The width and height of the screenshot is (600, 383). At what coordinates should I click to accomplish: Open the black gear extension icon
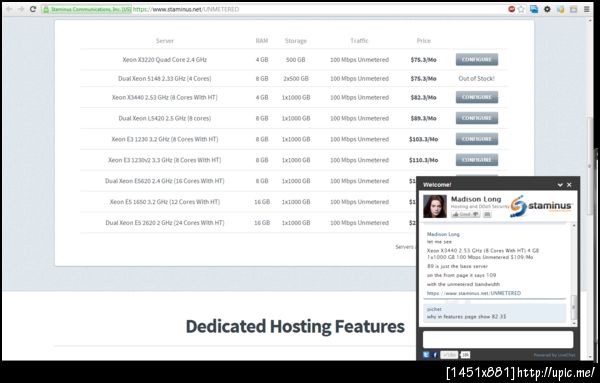point(547,9)
